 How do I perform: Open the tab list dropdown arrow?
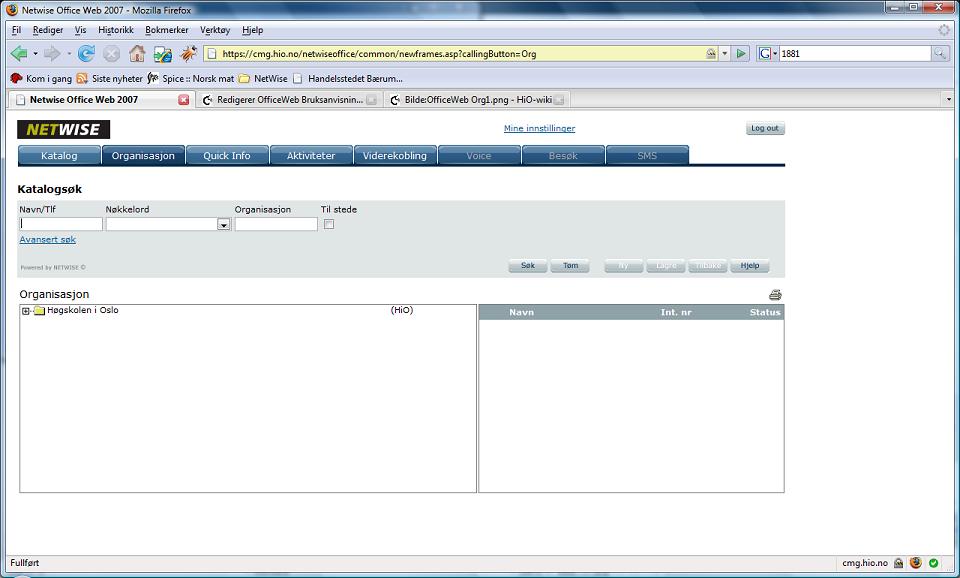[x=949, y=99]
